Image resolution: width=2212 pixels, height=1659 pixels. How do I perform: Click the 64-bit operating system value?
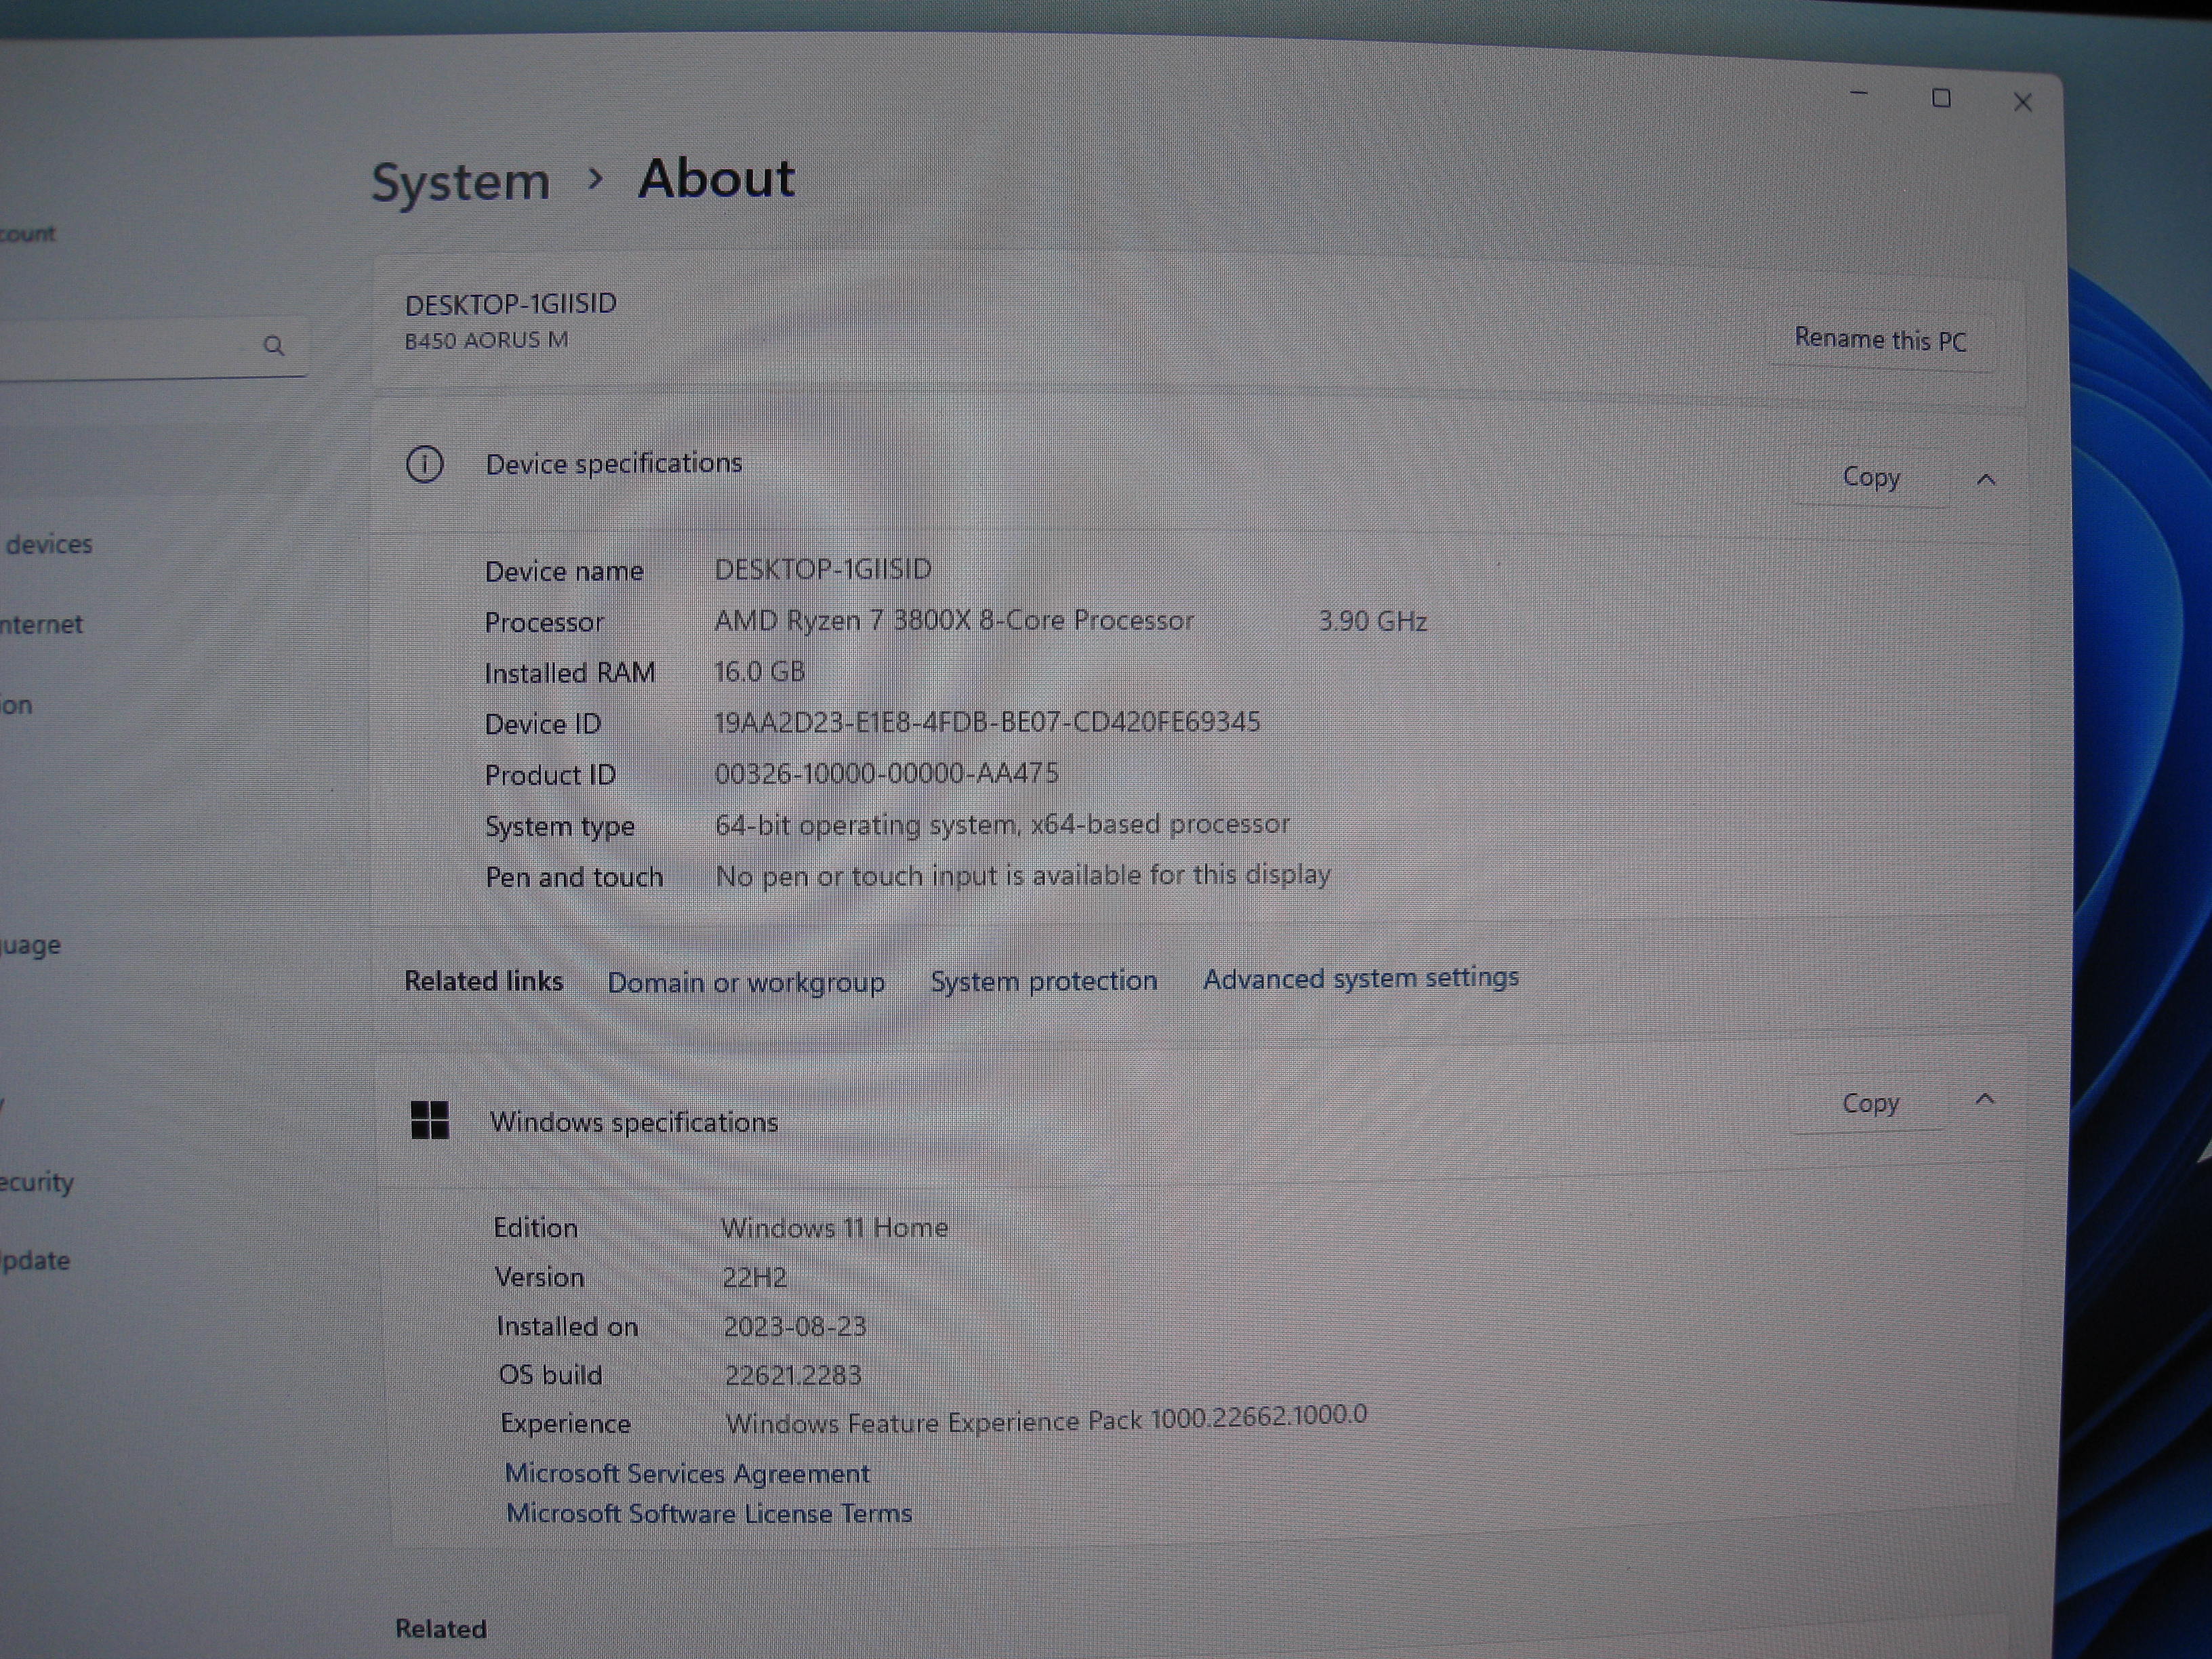[x=1002, y=825]
